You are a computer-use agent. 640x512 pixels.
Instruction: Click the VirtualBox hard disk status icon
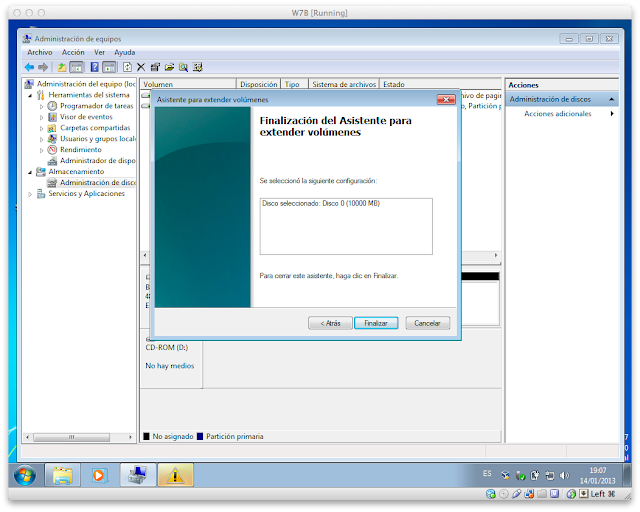pos(491,494)
